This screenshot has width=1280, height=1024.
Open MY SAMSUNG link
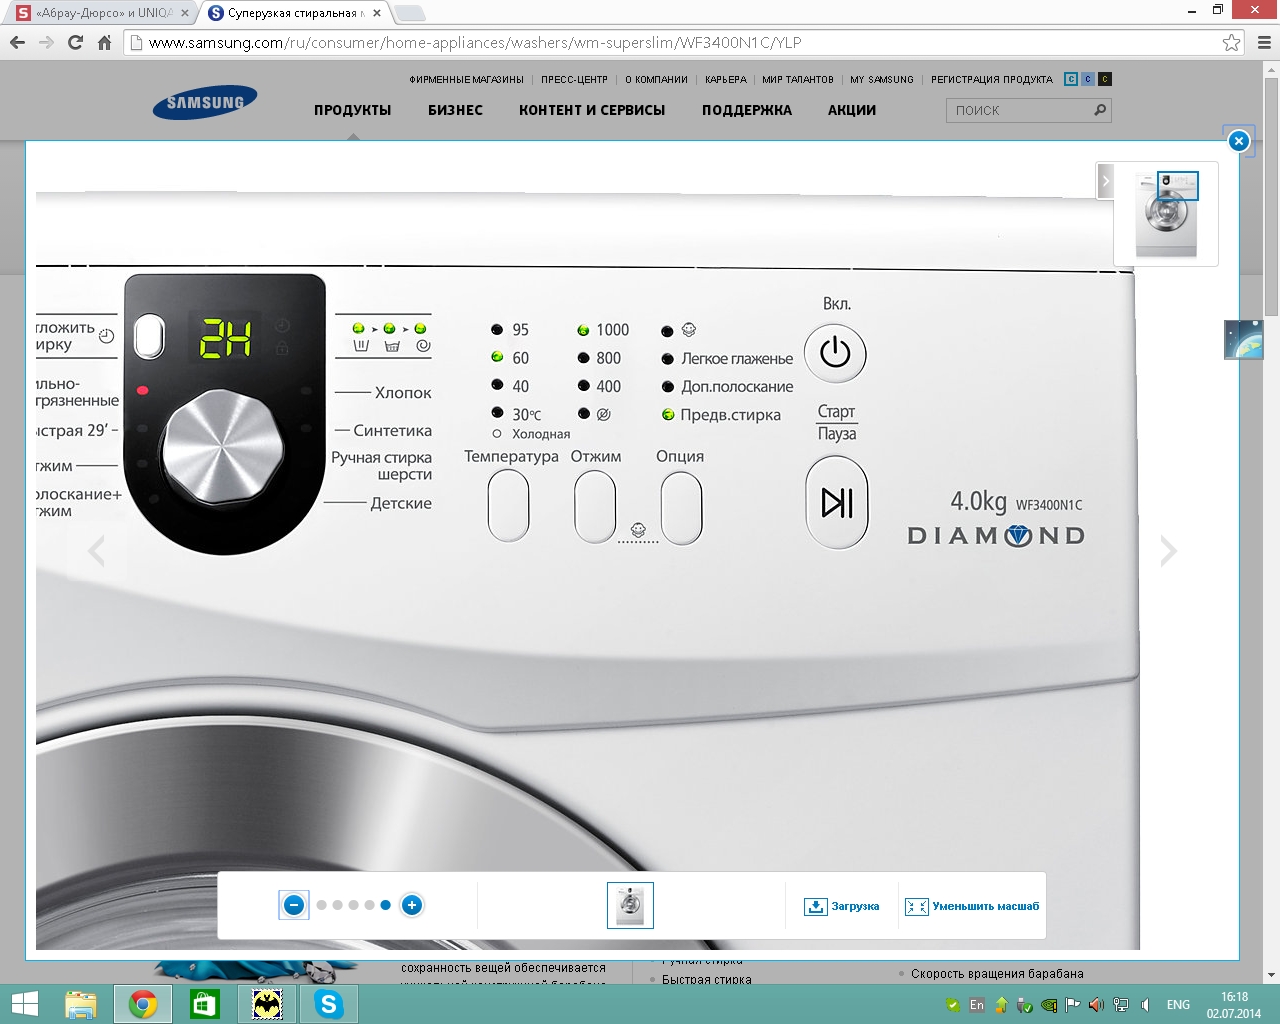pos(882,80)
